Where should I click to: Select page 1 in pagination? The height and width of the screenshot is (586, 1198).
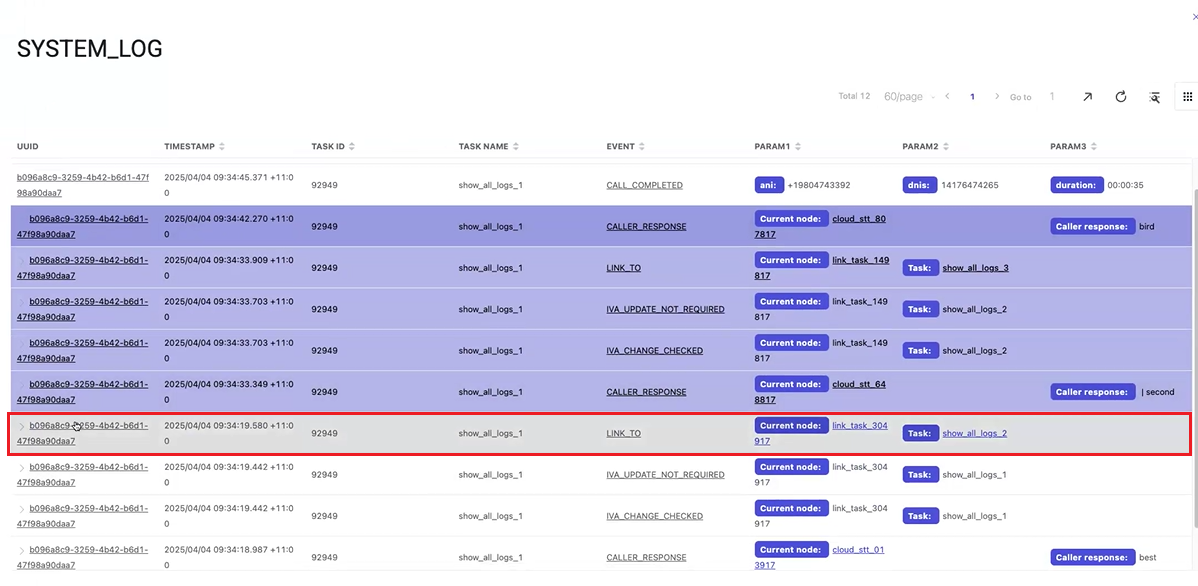973,97
